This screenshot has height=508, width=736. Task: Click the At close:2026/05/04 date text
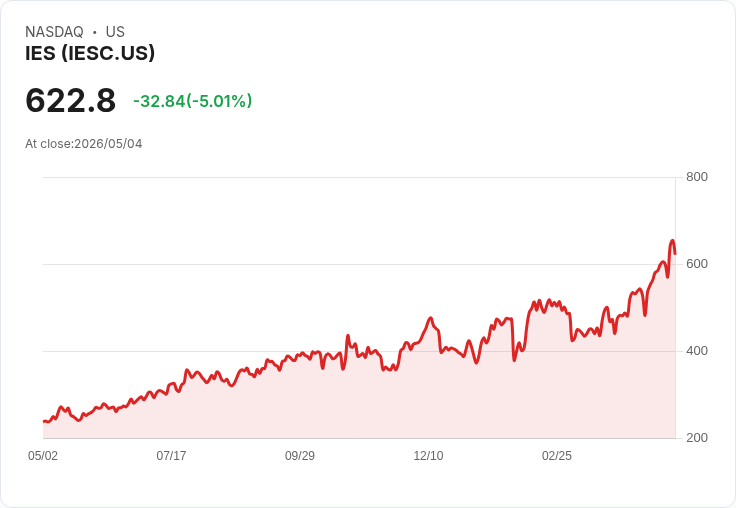[x=84, y=144]
